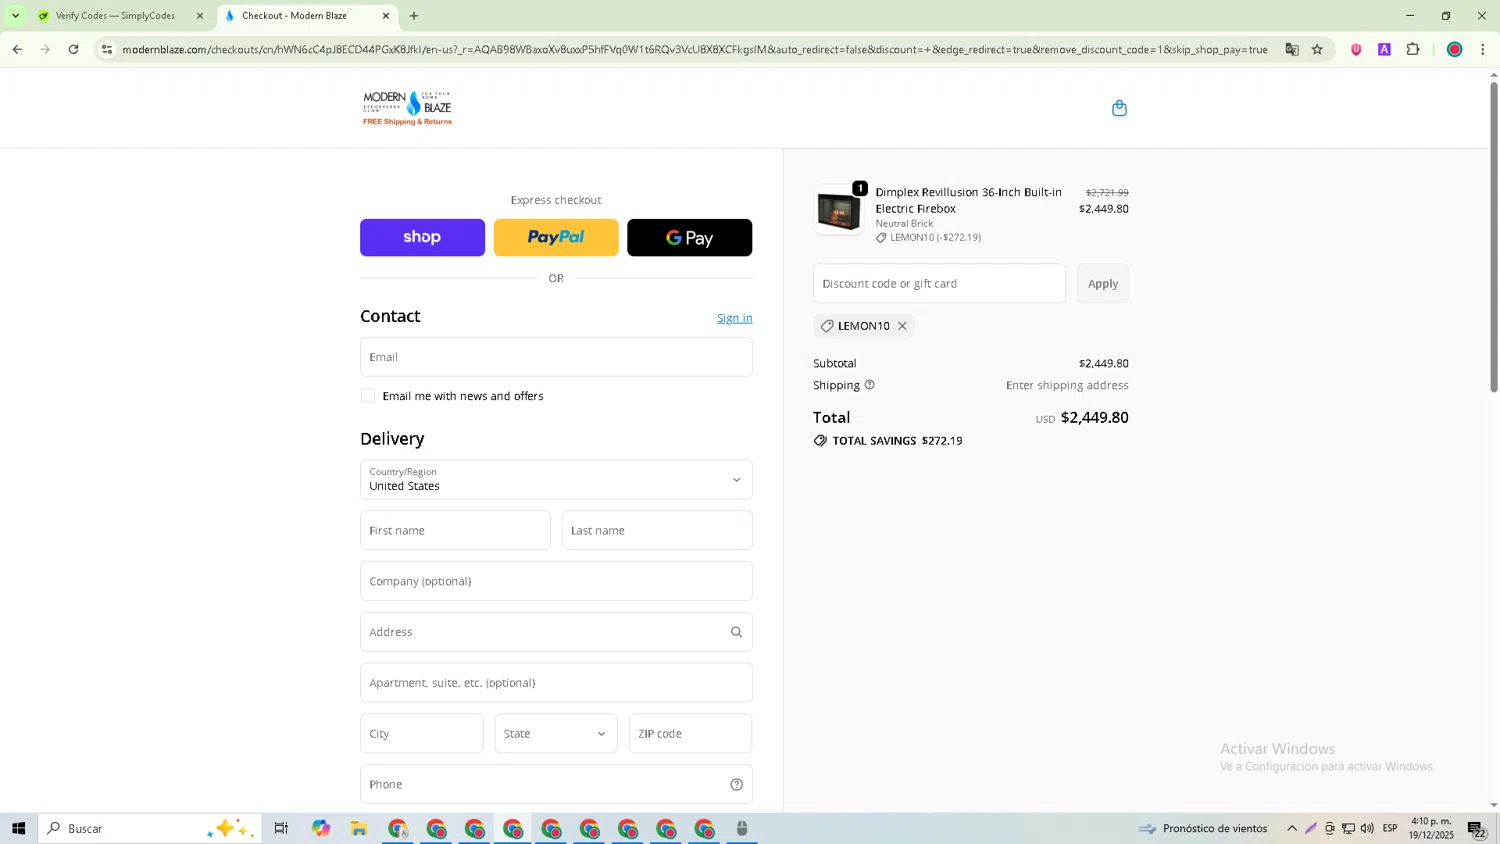Click the phone field help icon
1500x844 pixels.
tap(736, 785)
